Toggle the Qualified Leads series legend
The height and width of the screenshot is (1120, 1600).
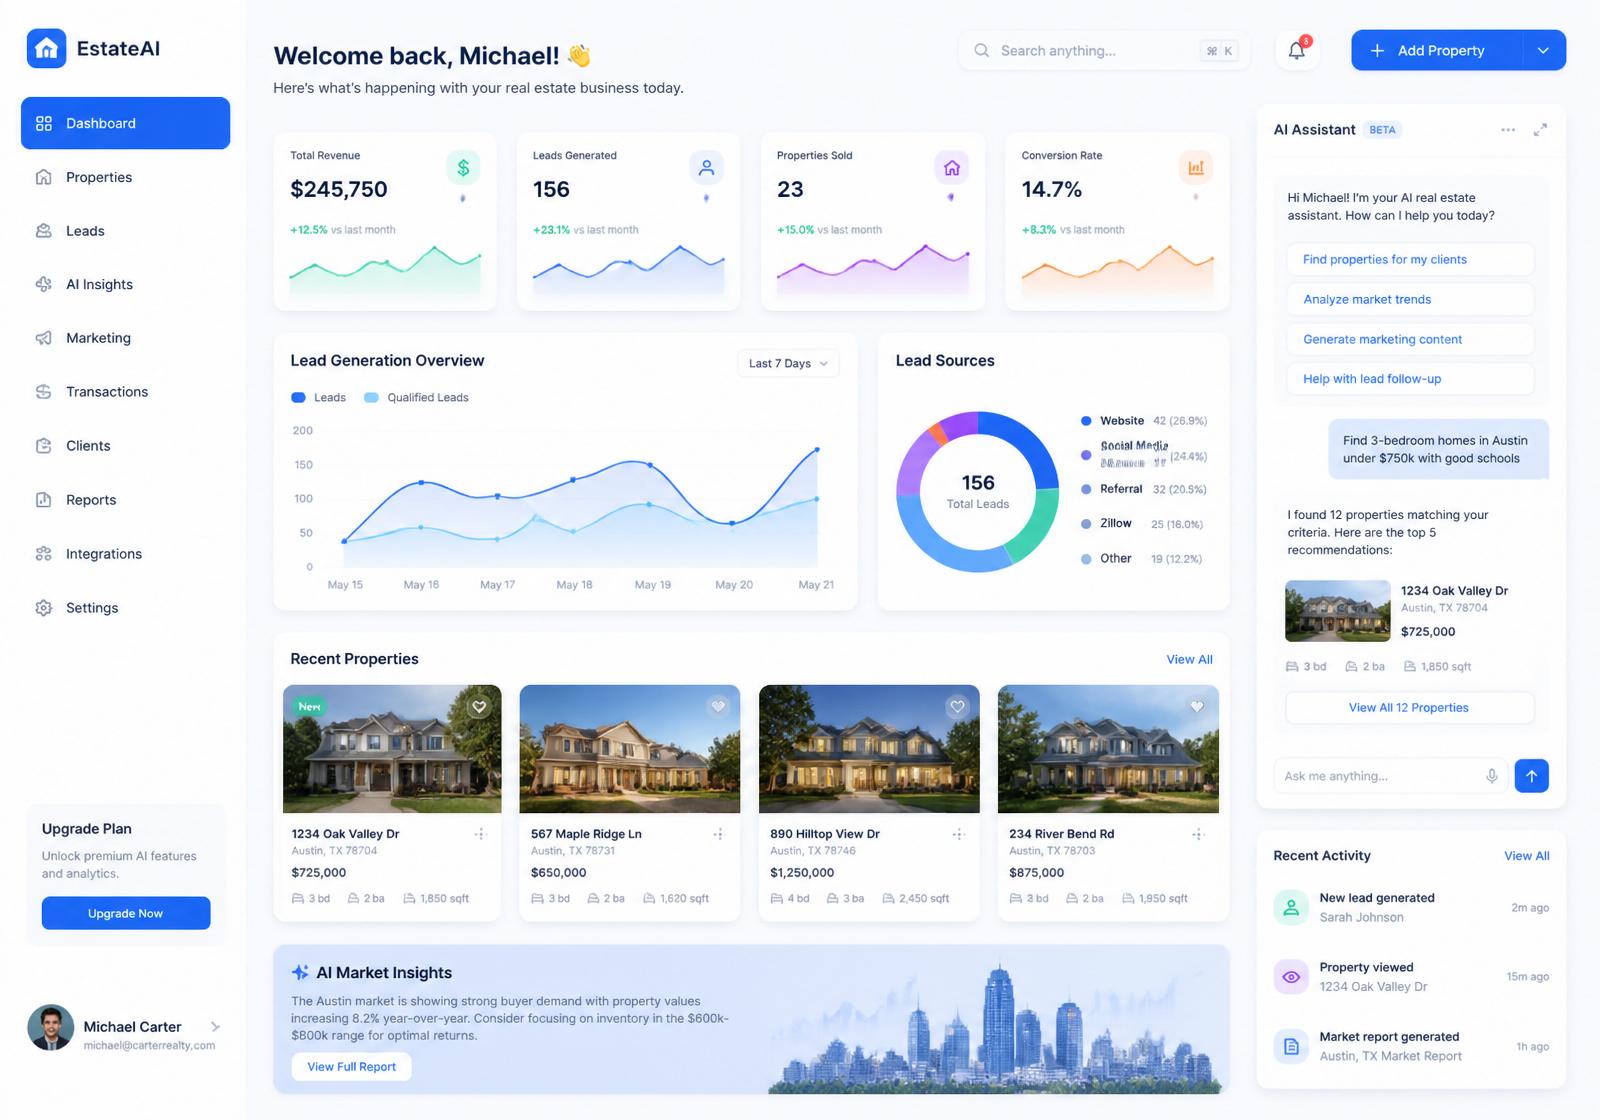click(x=416, y=398)
